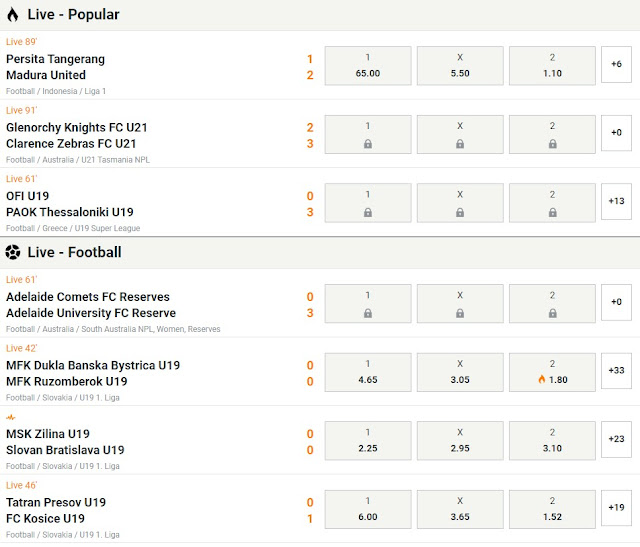Screen dimensions: 640x547
Task: Open the PAOK Thessaloniki U19 match
Action: (70, 212)
